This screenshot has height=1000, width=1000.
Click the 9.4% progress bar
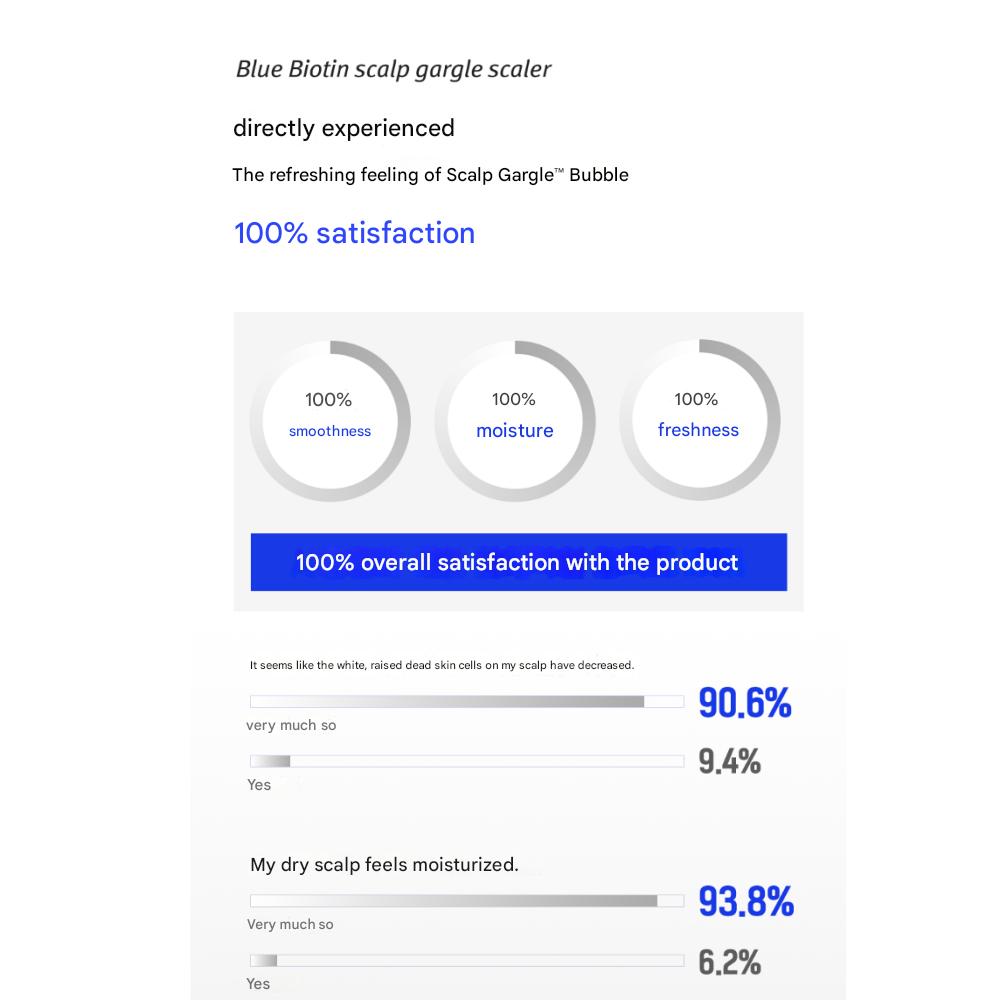pos(466,762)
